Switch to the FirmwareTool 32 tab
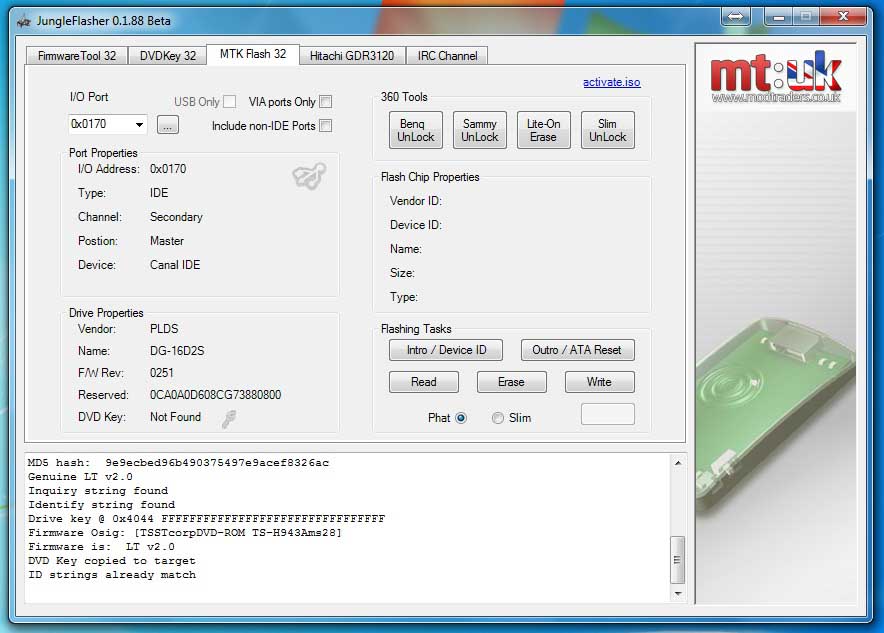 [x=77, y=56]
